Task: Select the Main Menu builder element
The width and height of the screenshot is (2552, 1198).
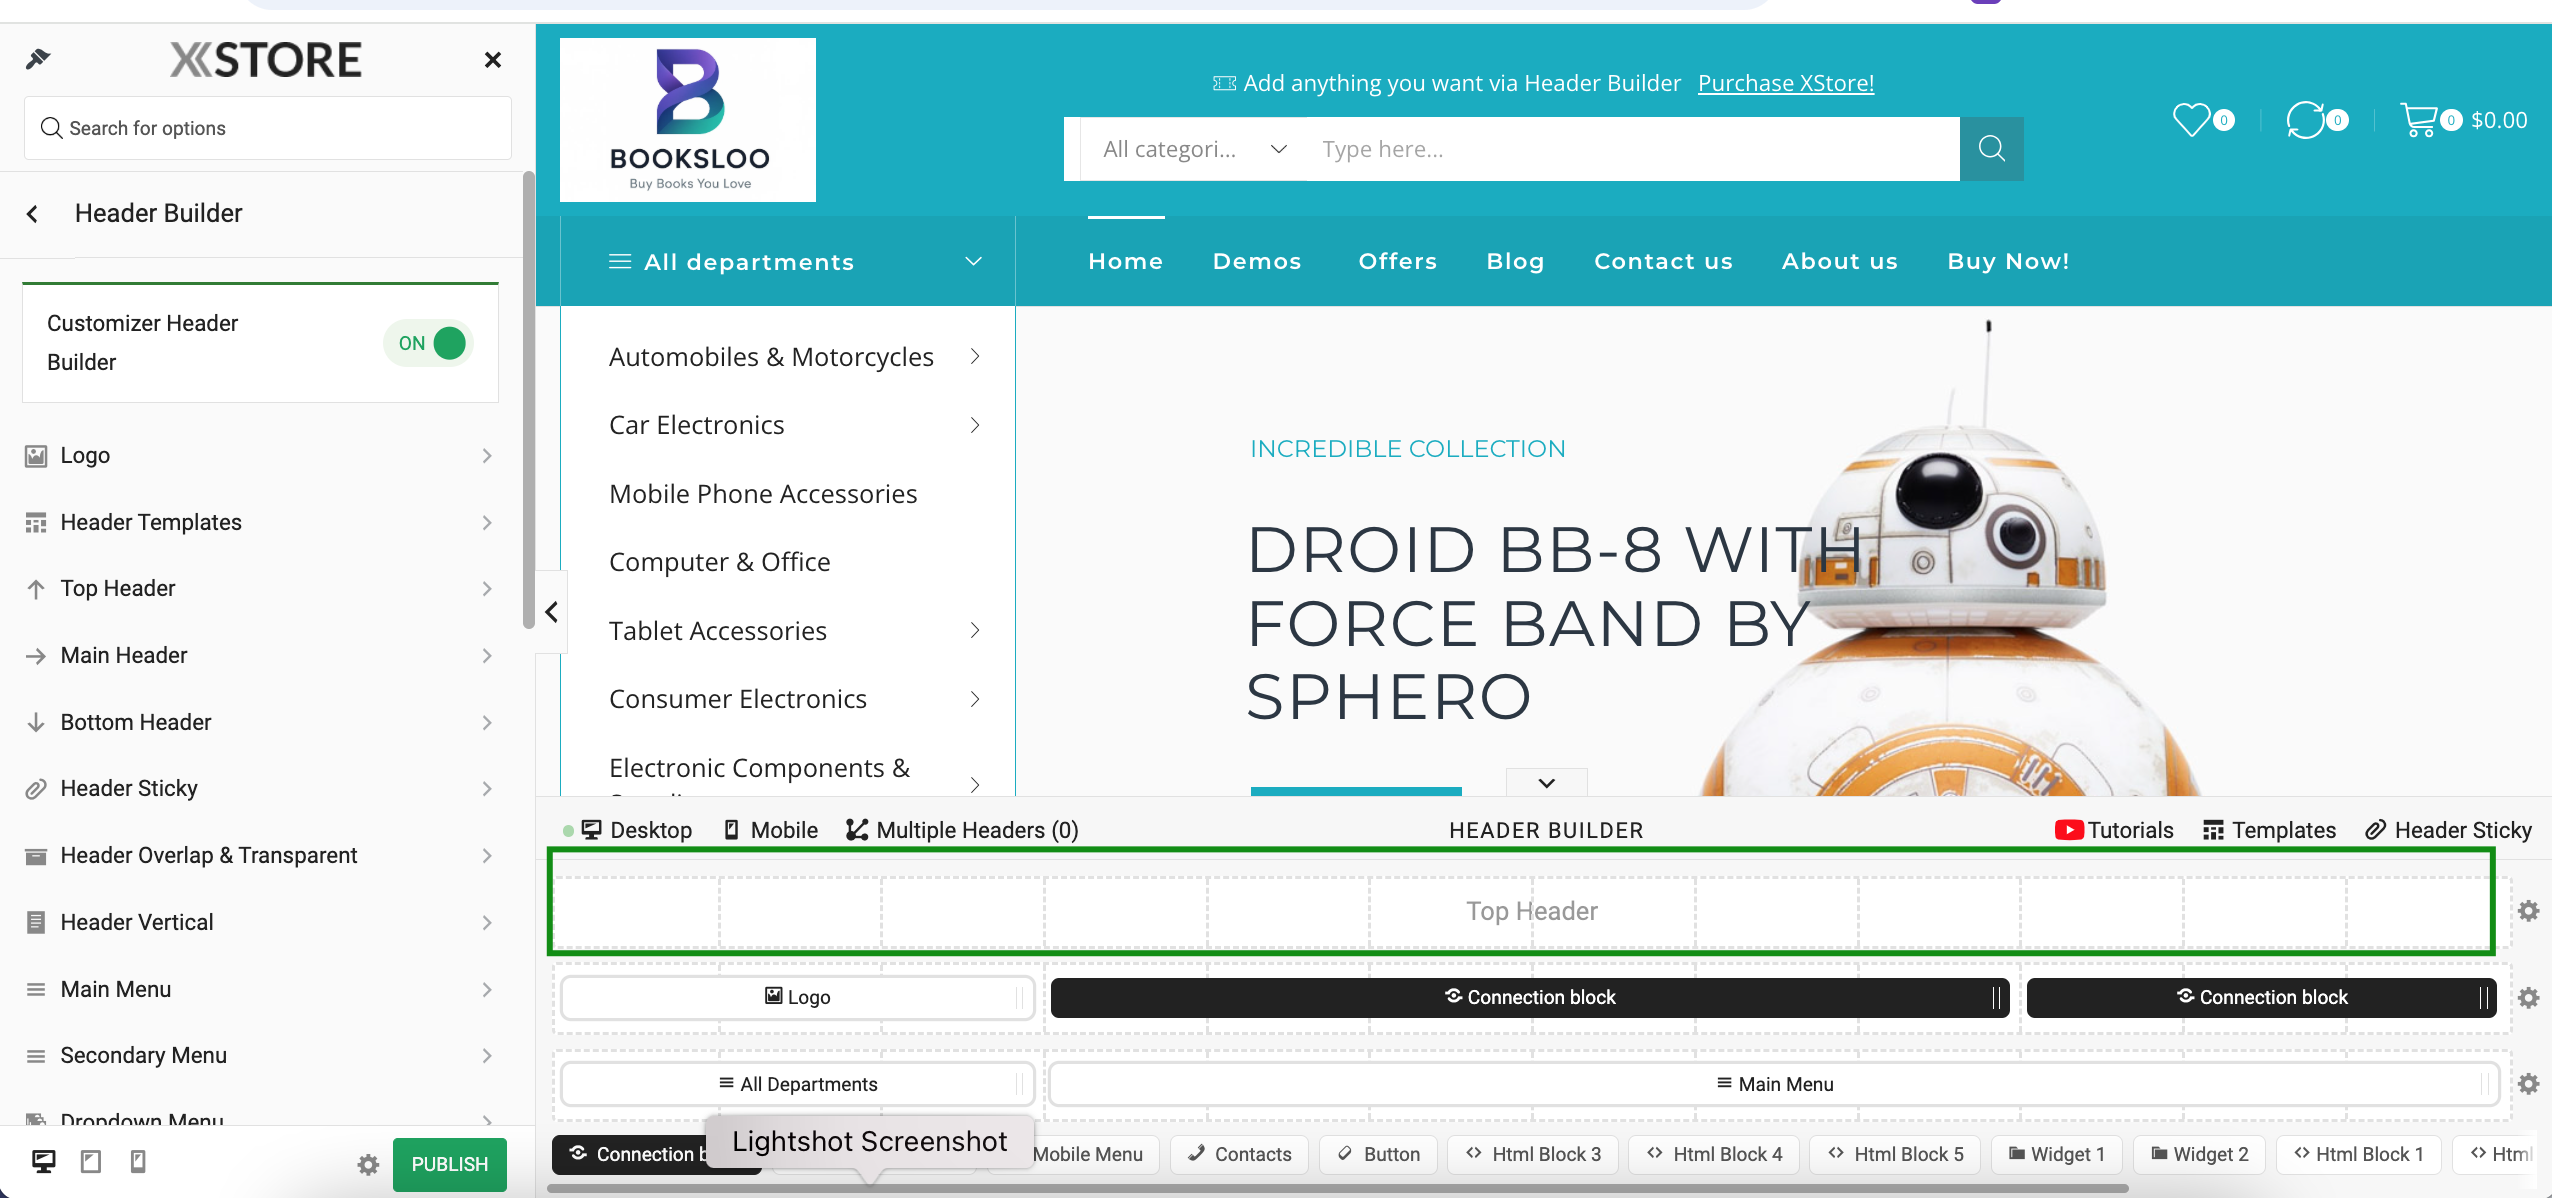Action: [1774, 1084]
